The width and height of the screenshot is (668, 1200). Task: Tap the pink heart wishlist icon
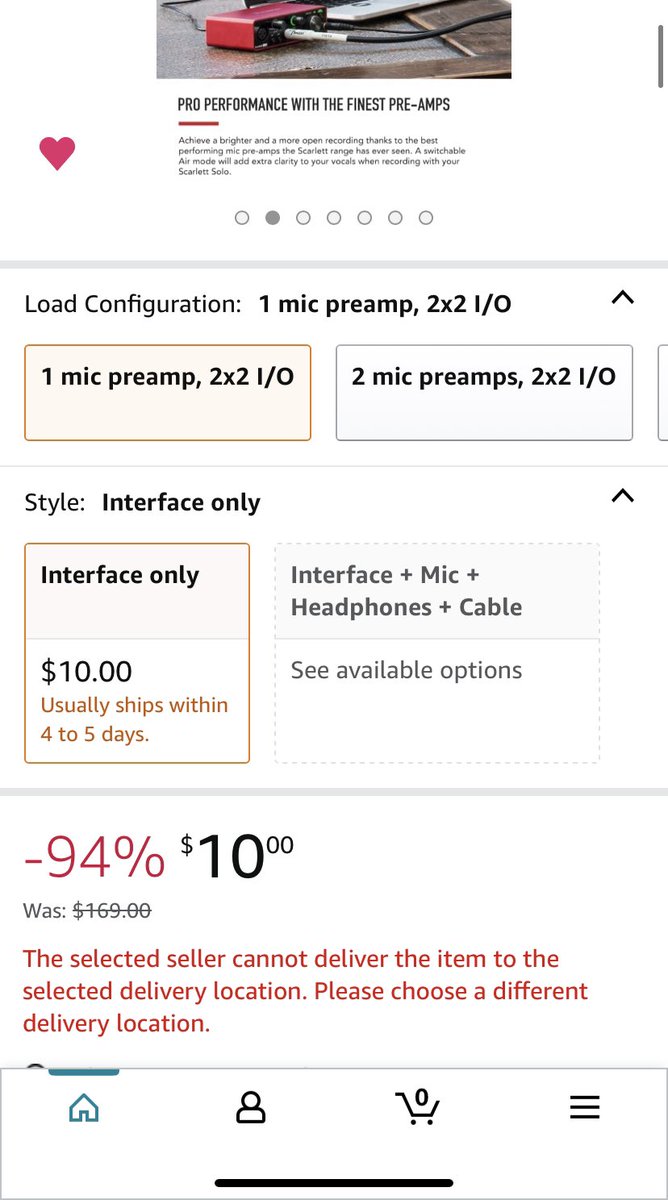(57, 153)
